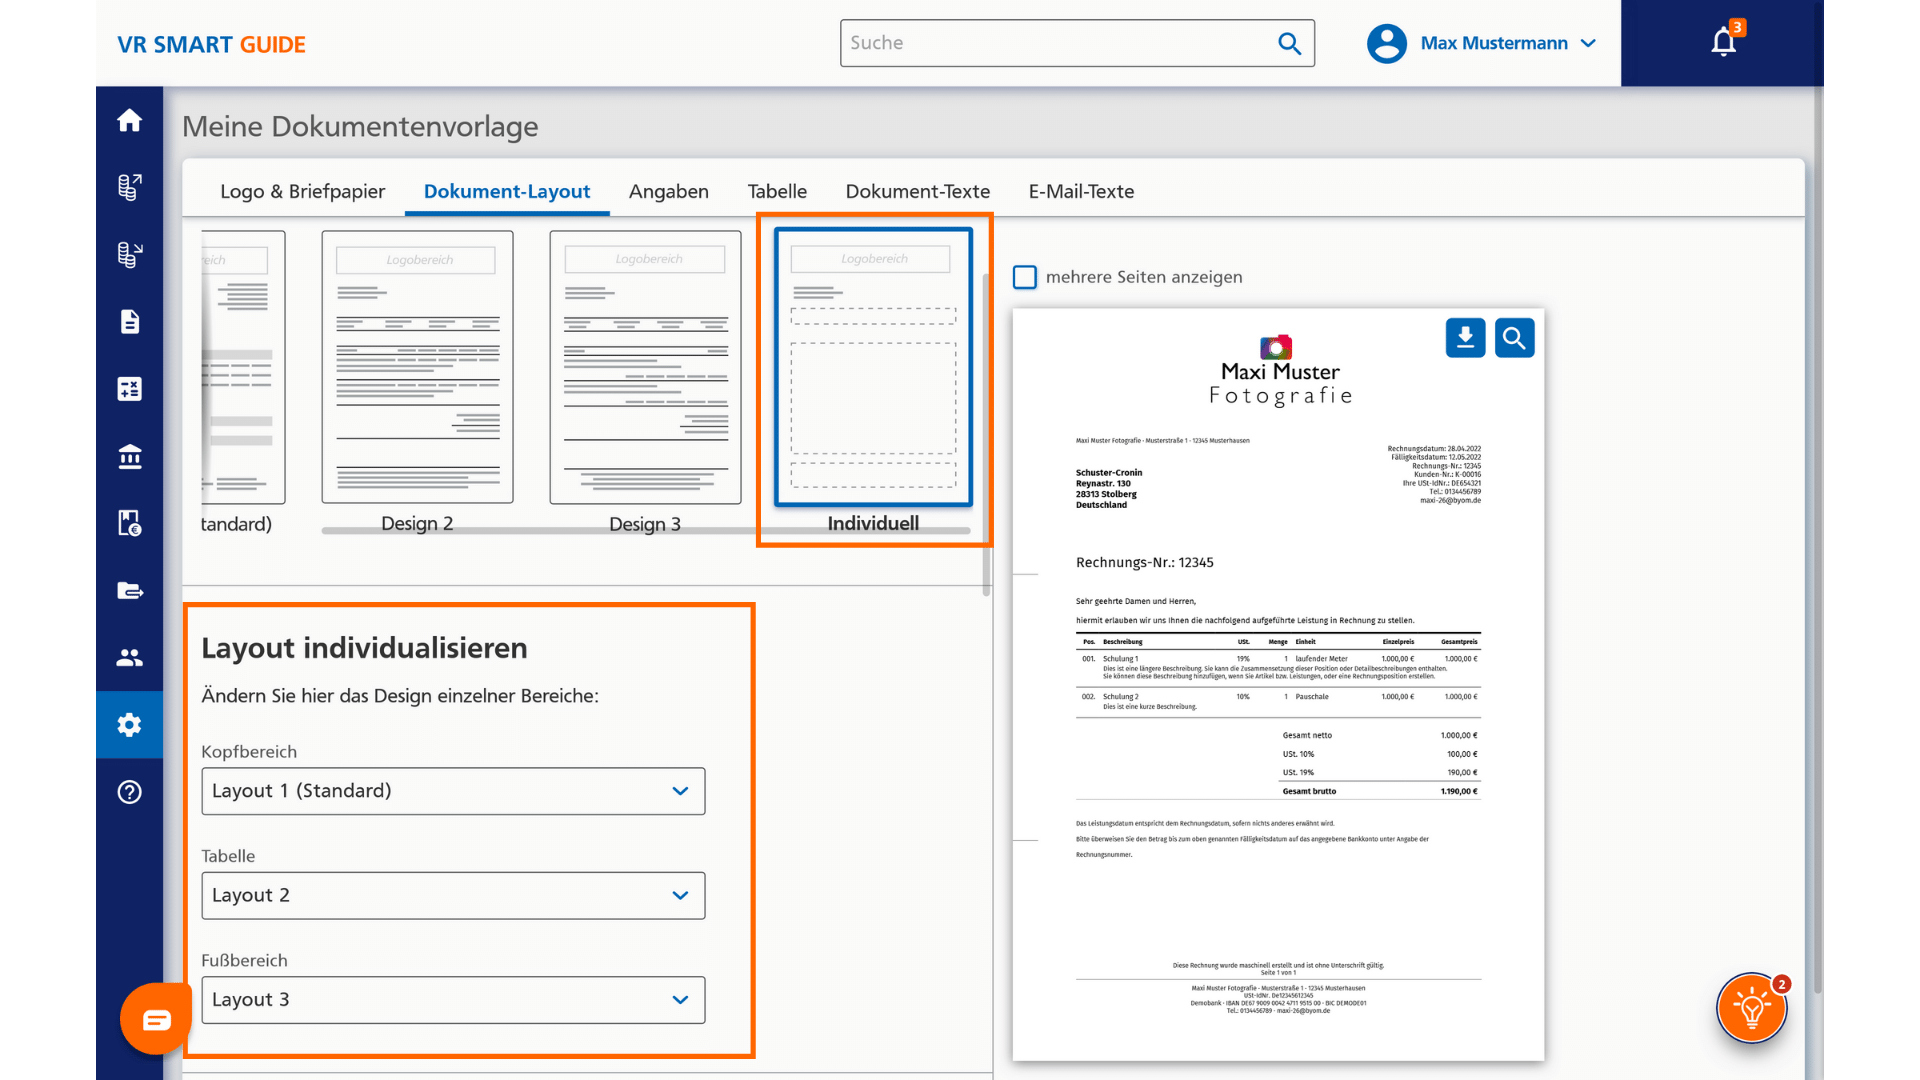1920x1080 pixels.
Task: Click the horizontal scrollbar under the designs
Action: pos(646,531)
